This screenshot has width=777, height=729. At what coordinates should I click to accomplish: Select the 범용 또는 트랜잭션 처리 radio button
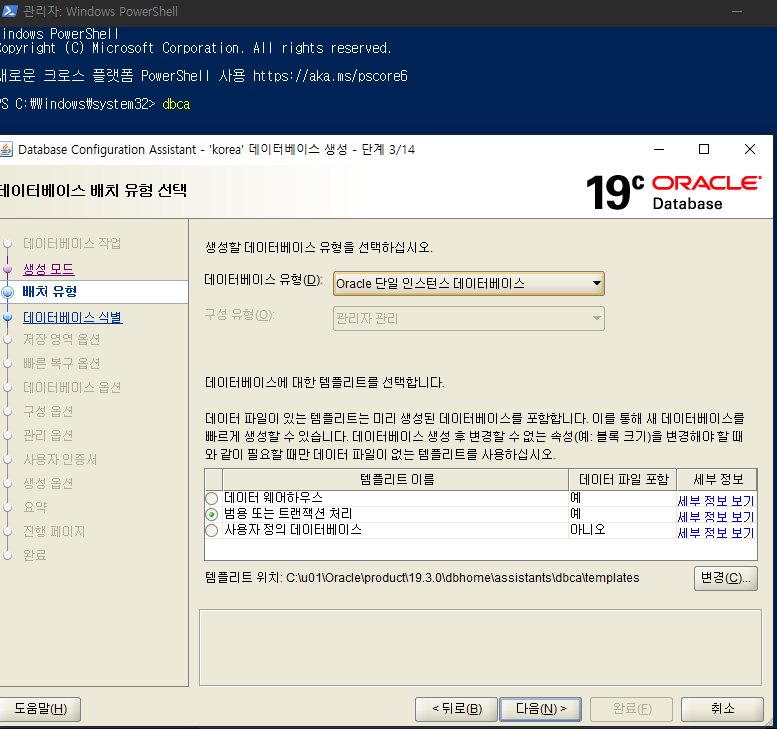pos(212,514)
